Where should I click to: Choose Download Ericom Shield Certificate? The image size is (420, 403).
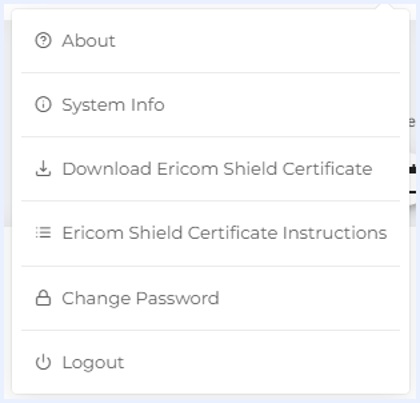[x=210, y=169]
